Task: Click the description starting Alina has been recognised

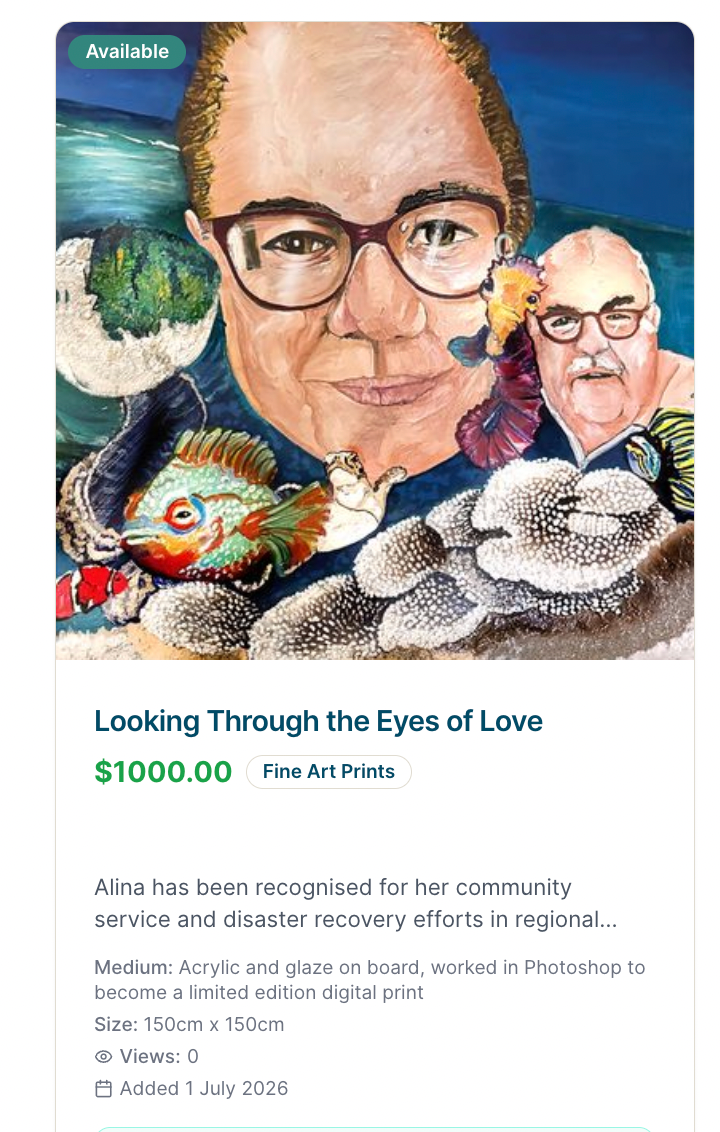Action: pos(355,903)
